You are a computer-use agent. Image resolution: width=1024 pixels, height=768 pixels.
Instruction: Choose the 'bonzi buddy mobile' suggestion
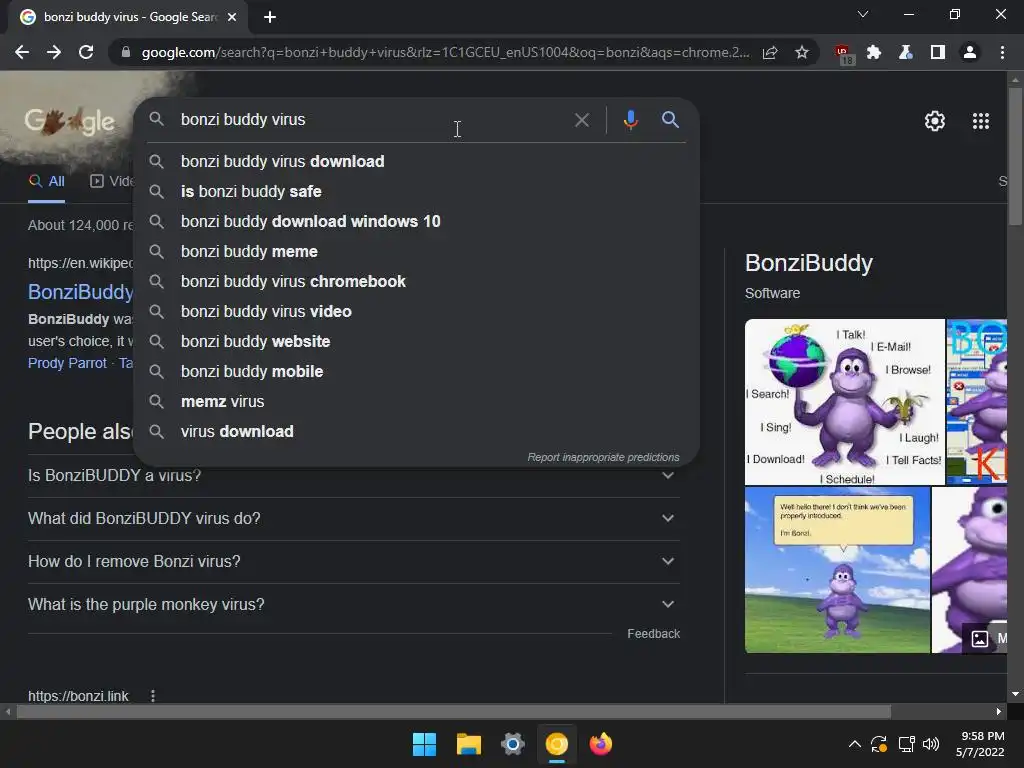pyautogui.click(x=416, y=372)
